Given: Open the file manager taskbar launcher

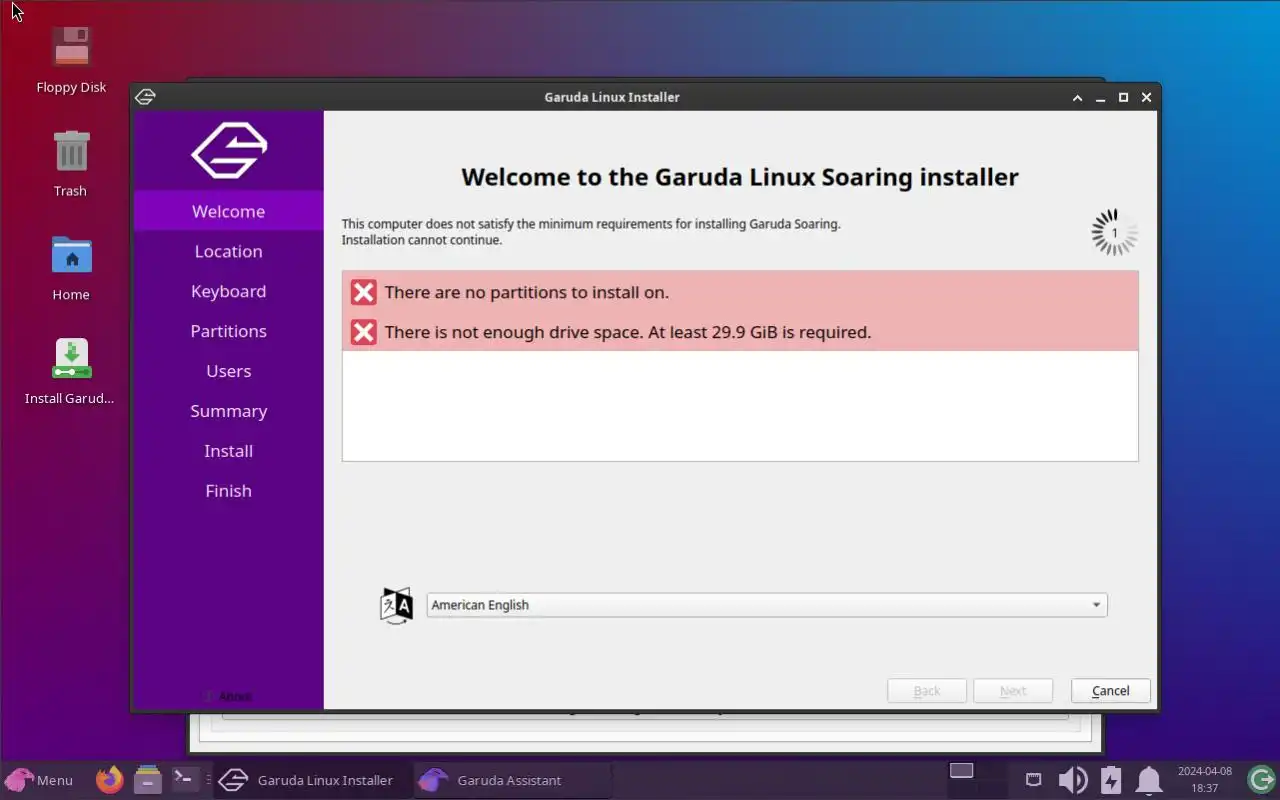Looking at the screenshot, I should pos(148,779).
